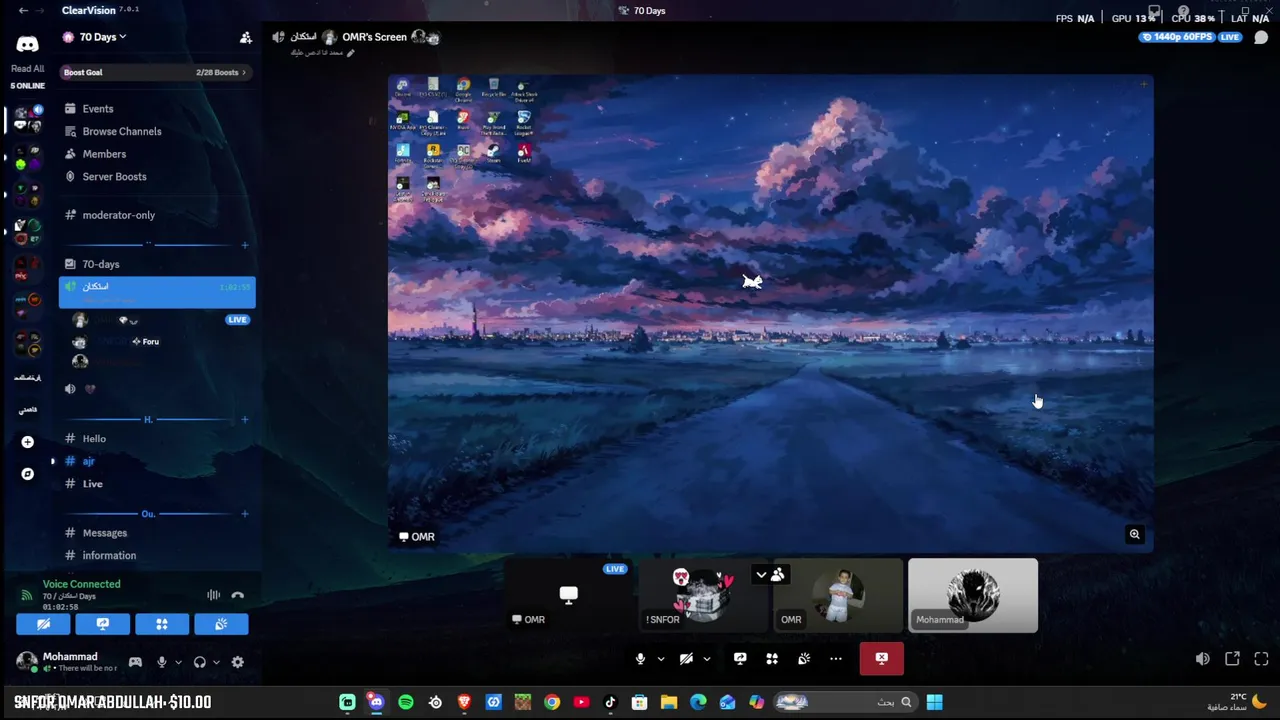Disconnect from voice using the phone icon
1280x720 pixels.
click(238, 595)
